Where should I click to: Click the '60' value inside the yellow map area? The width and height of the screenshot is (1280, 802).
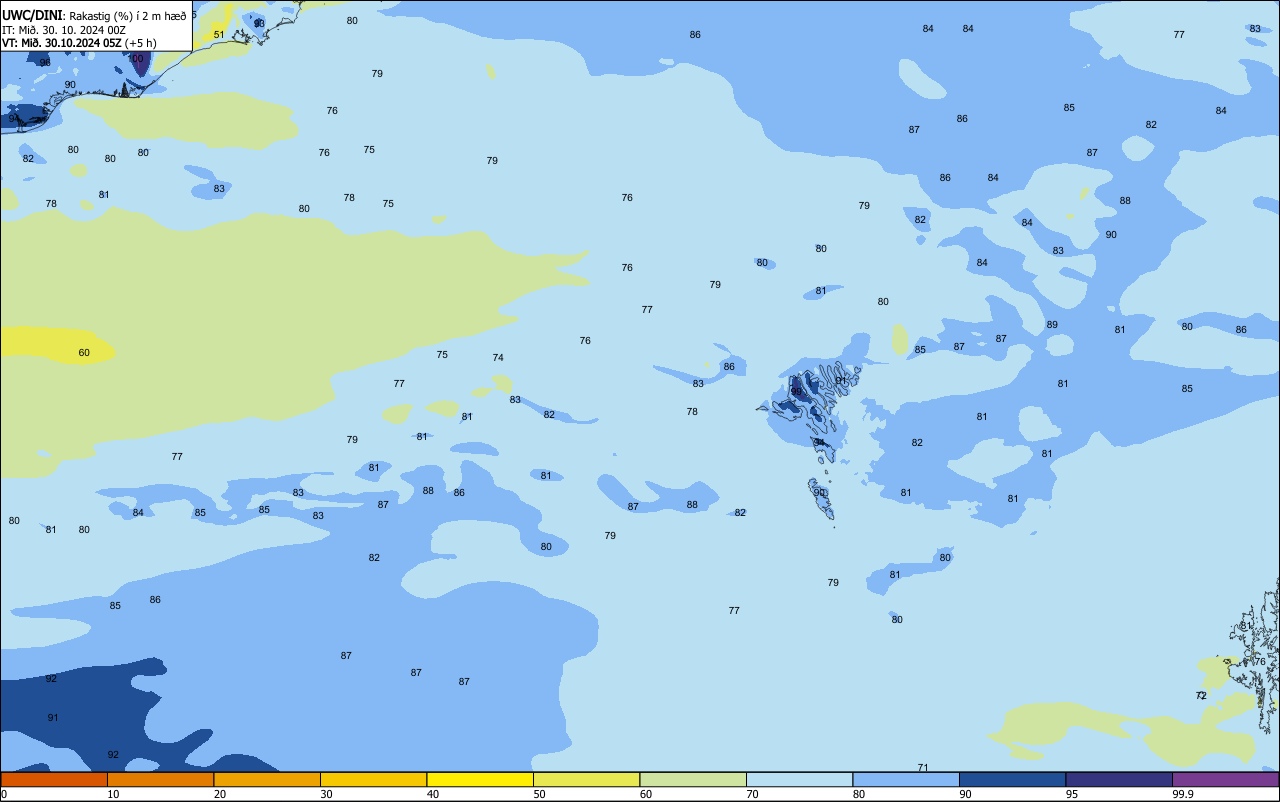(x=84, y=353)
